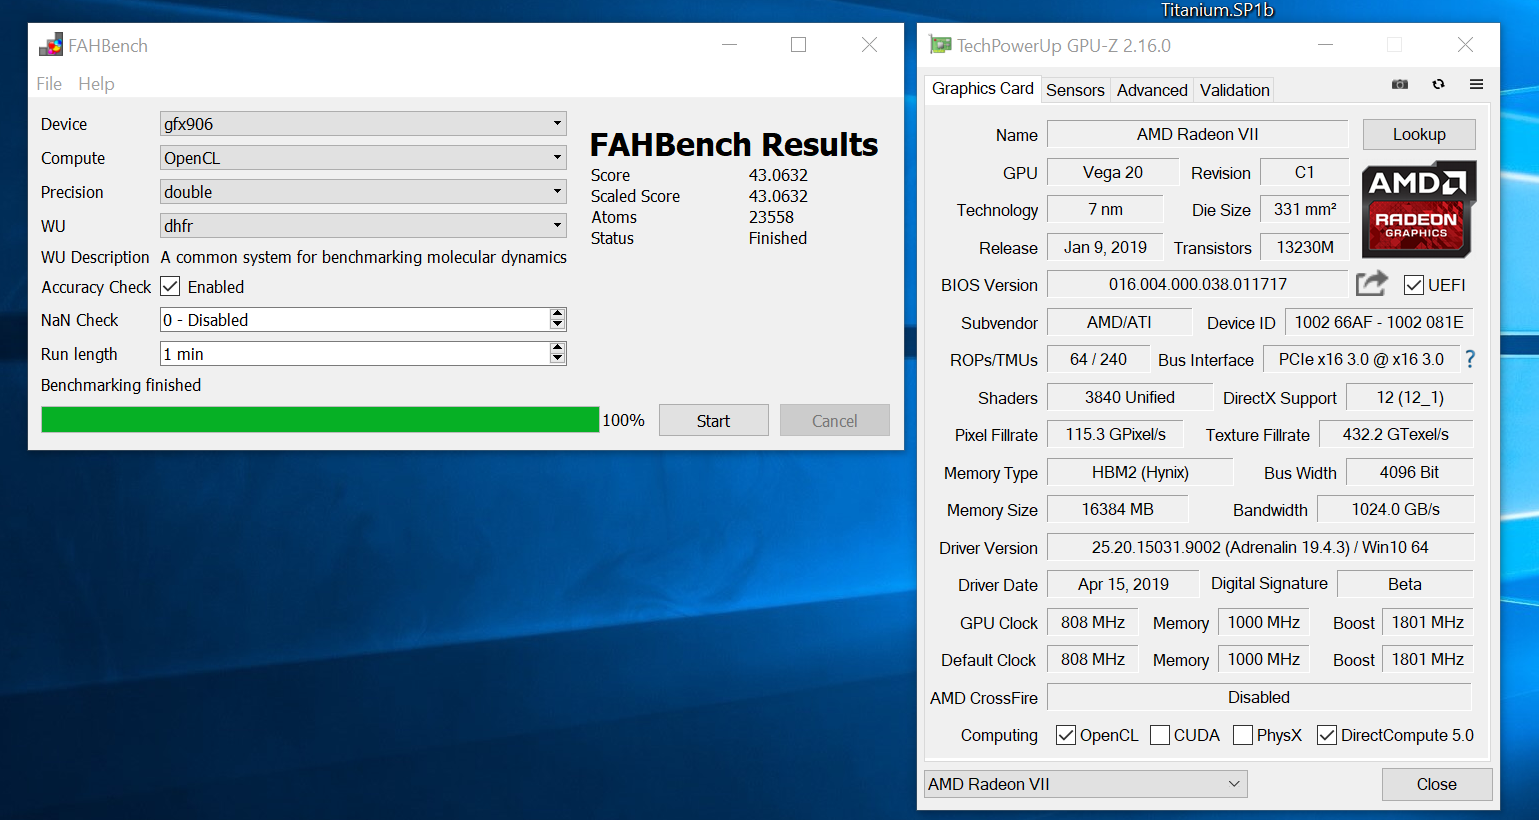Viewport: 1539px width, 820px height.
Task: Toggle the OpenCL computing checkbox
Action: click(x=1066, y=735)
